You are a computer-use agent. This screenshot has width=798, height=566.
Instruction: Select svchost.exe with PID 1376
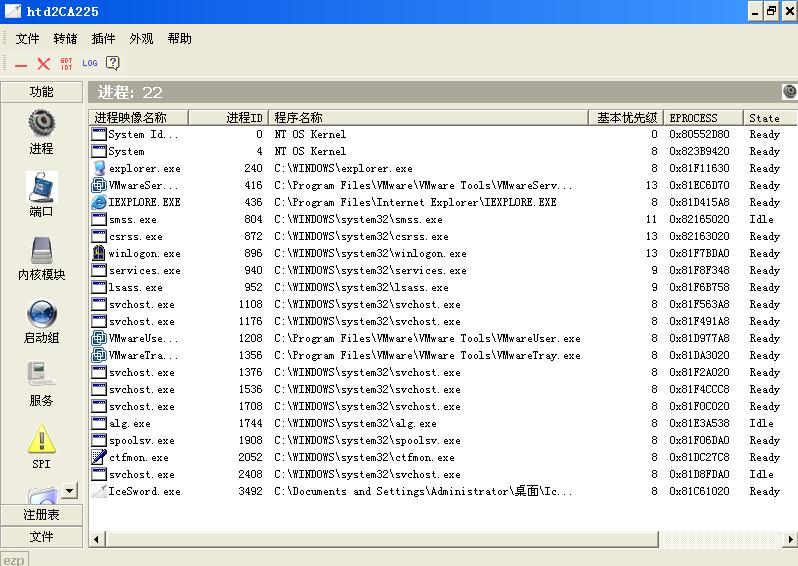coord(442,372)
